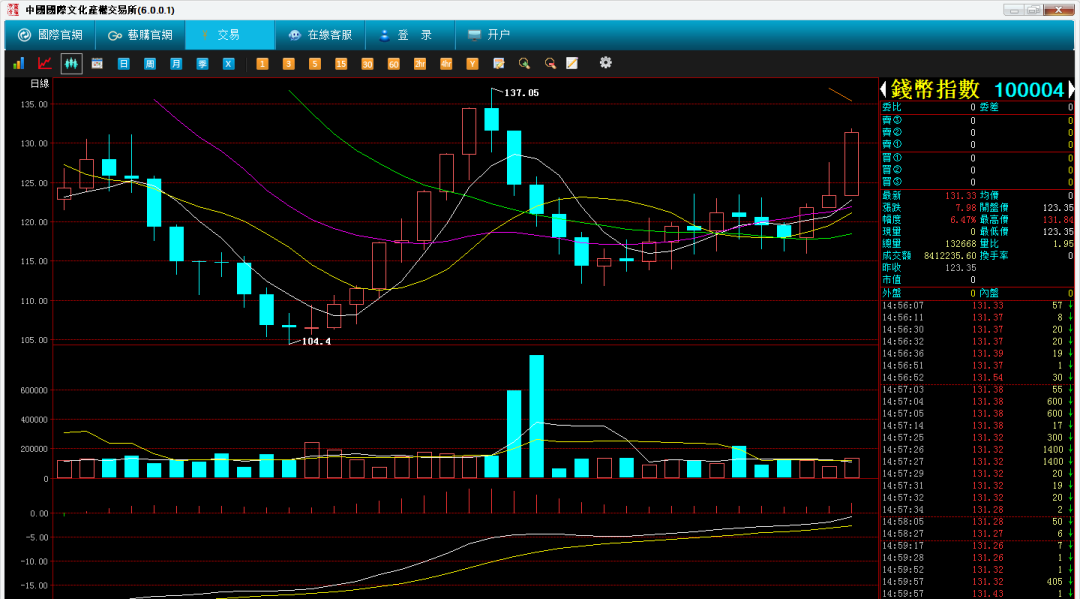Select the 14:59:57 row with 405
This screenshot has height=599, width=1080.
click(977, 582)
